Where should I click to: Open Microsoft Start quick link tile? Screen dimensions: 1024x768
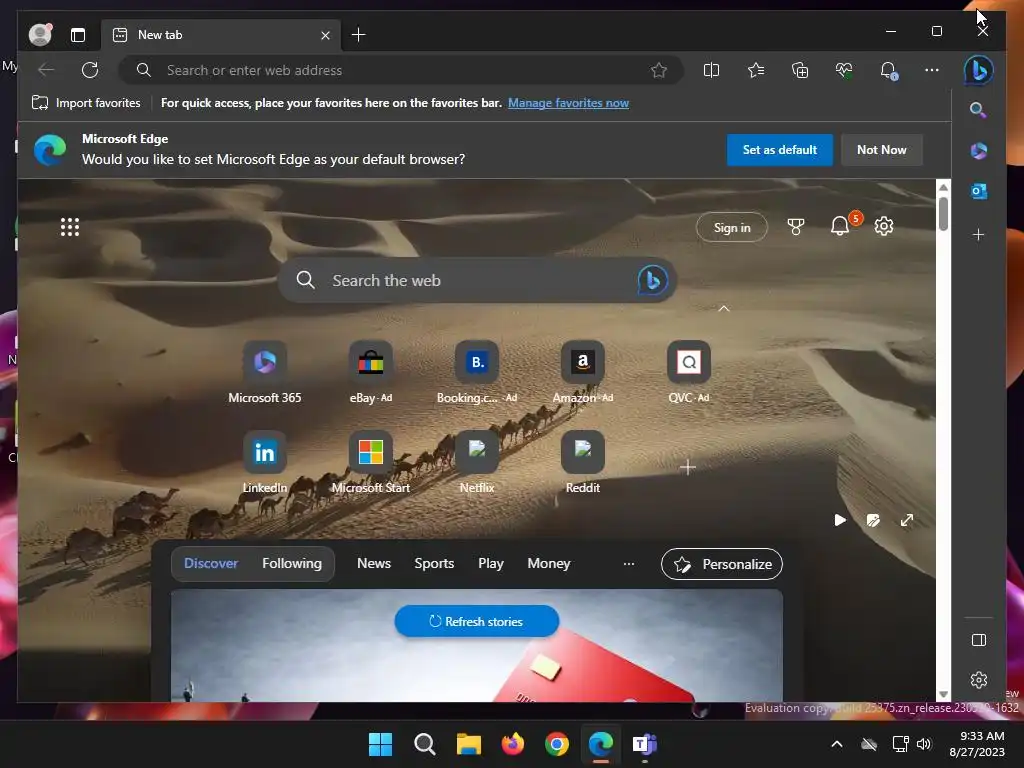tap(370, 462)
